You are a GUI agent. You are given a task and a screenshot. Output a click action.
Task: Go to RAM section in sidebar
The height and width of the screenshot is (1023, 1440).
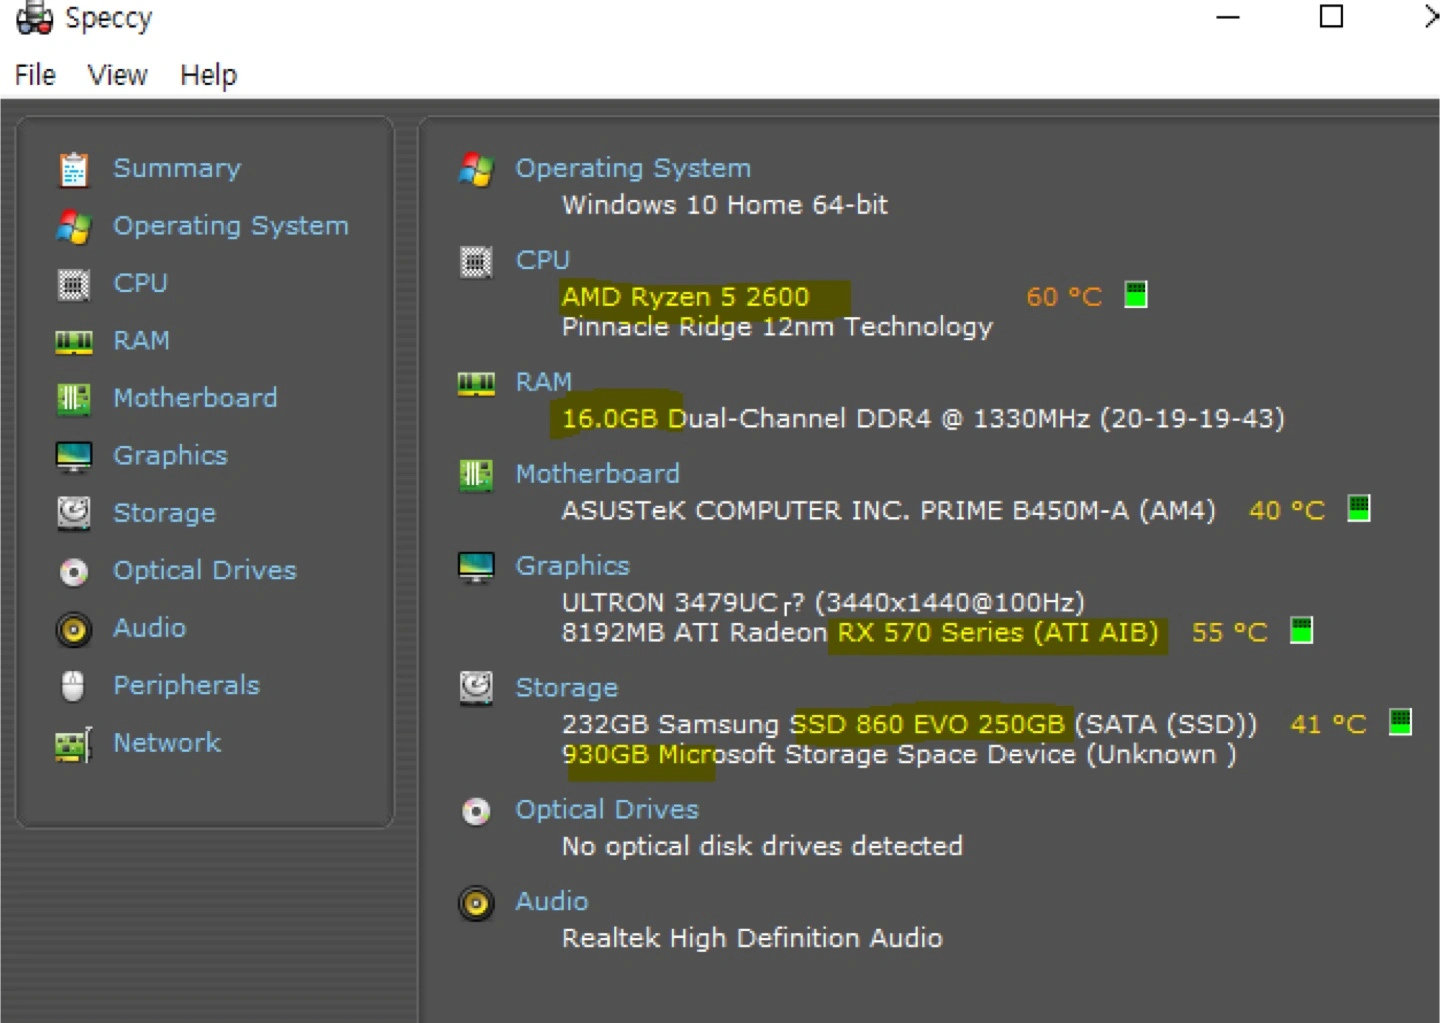[x=141, y=340]
